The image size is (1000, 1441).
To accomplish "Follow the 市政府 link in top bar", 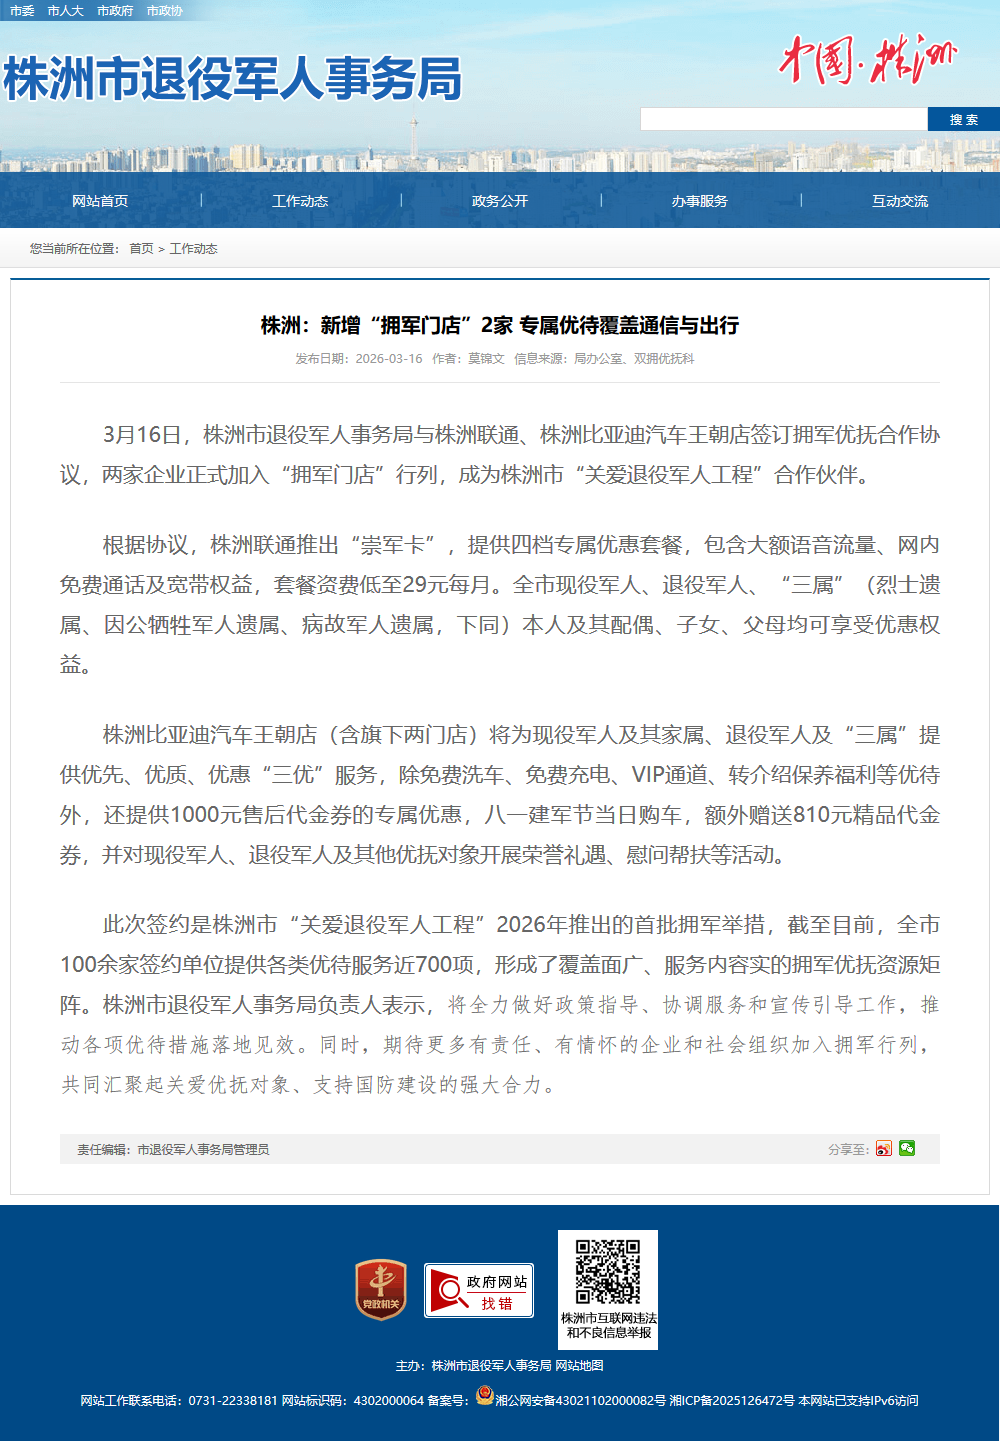I will tap(115, 11).
